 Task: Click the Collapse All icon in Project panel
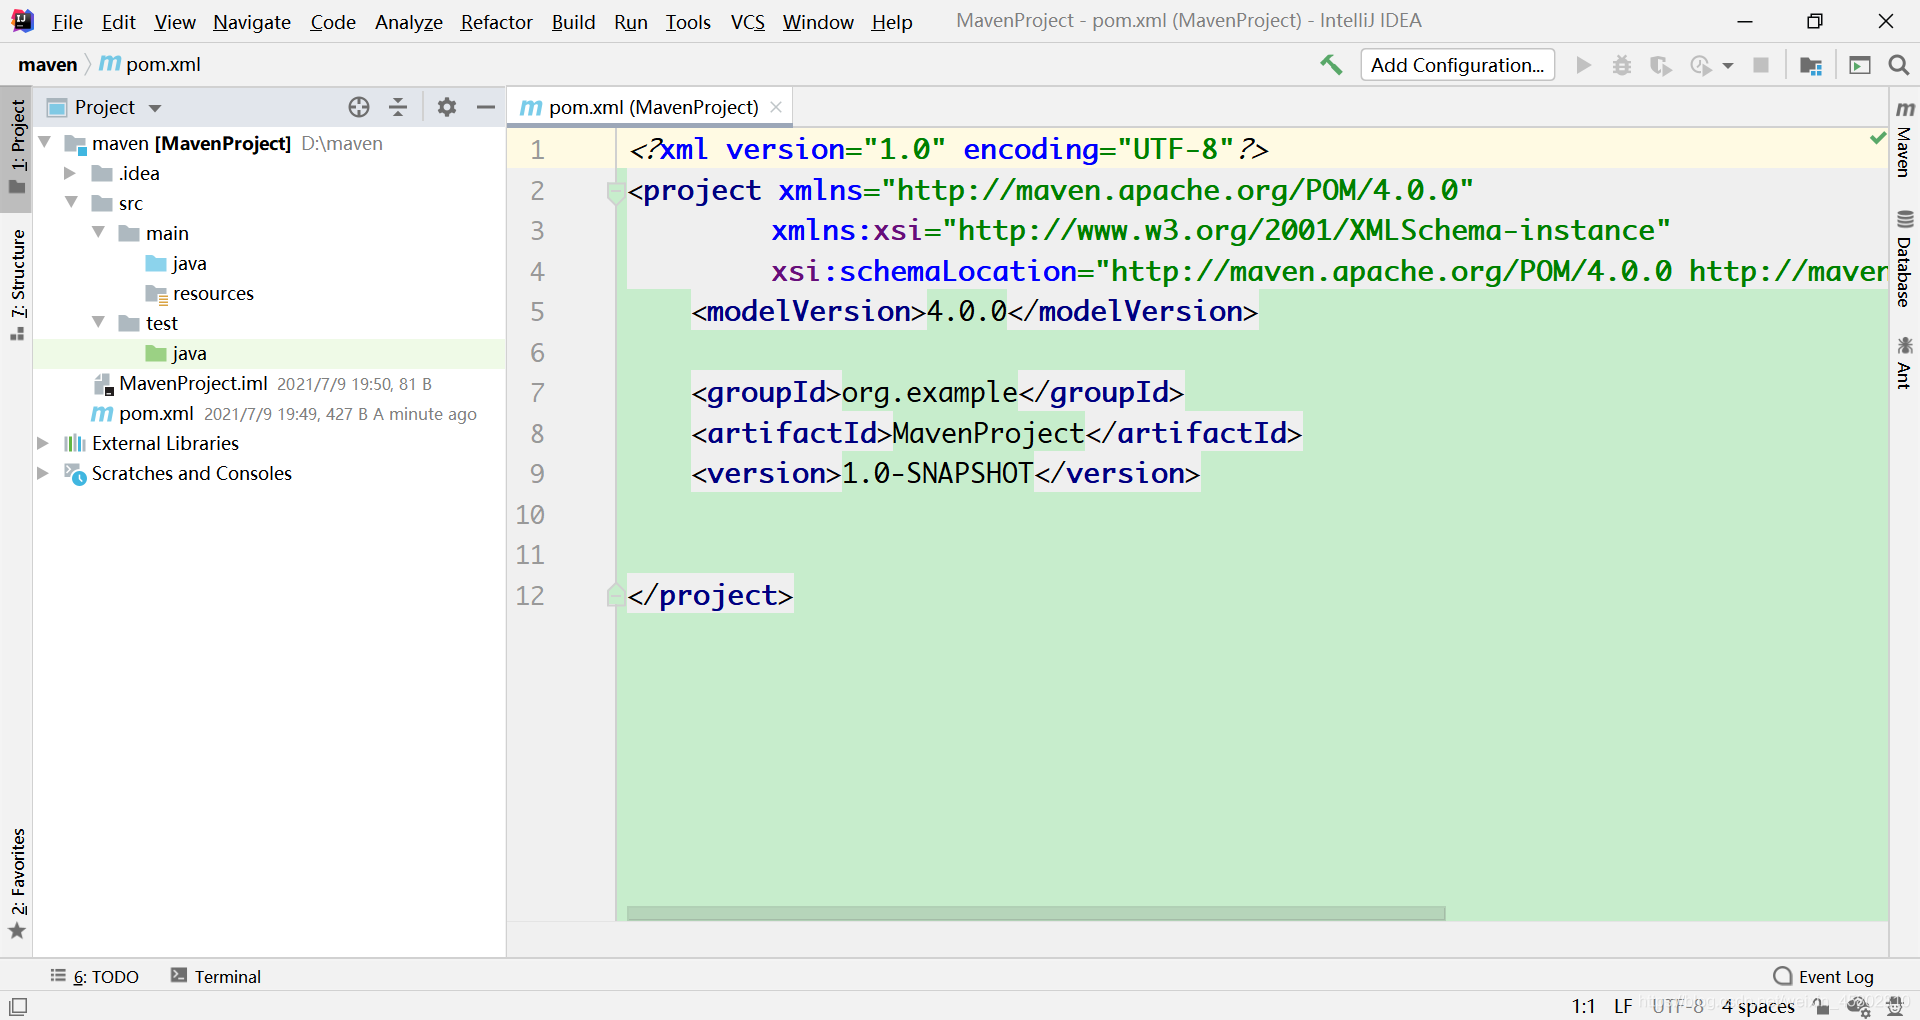[398, 107]
